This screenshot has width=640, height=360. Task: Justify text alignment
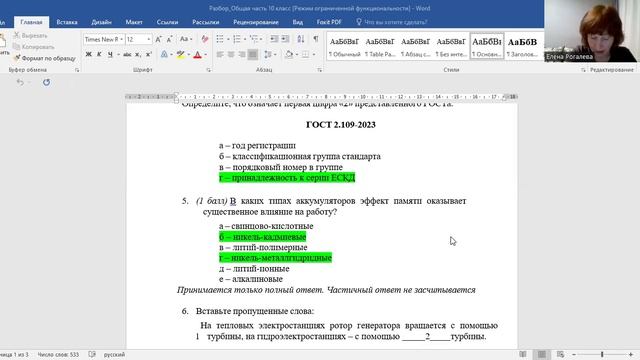(x=253, y=54)
